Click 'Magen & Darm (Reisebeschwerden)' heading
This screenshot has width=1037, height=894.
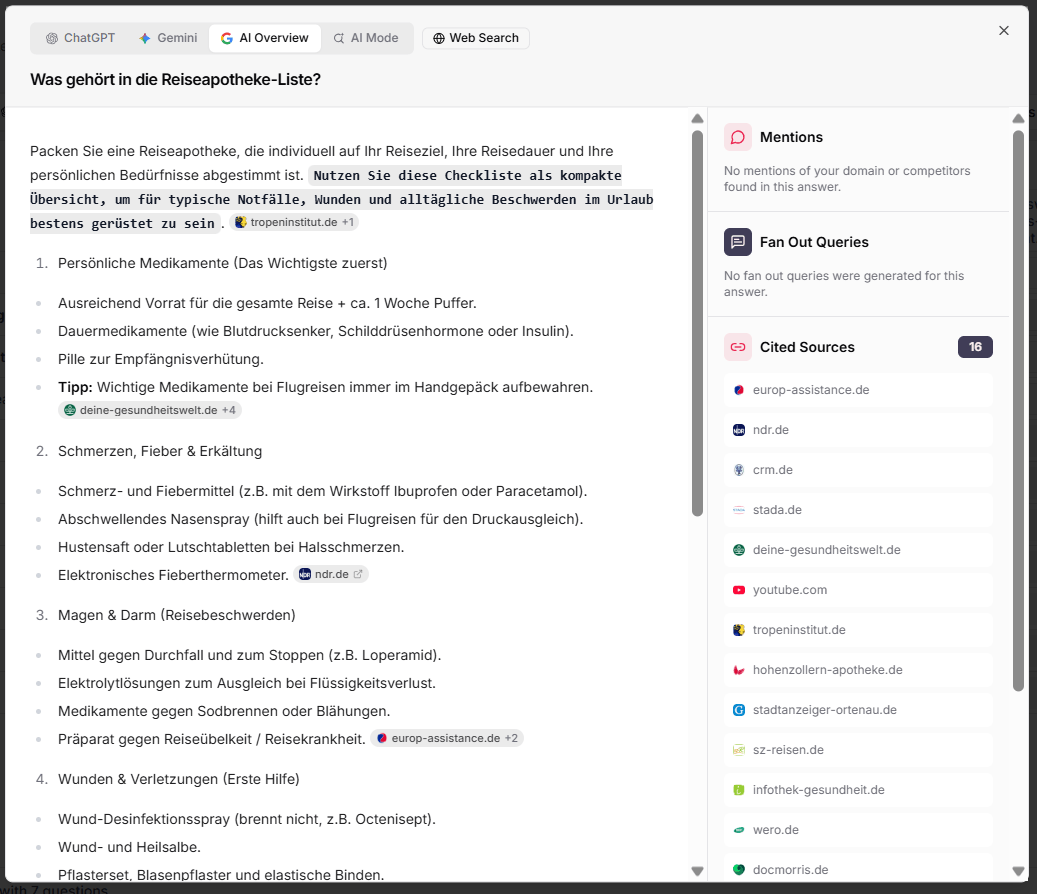(x=177, y=615)
